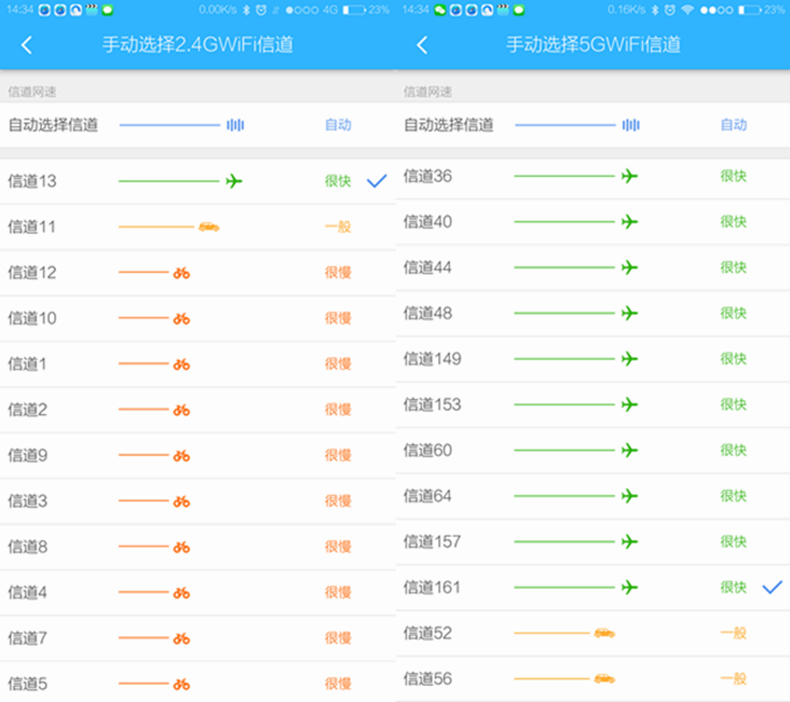Pick the 信道5 row at the bottom
790x702 pixels.
tap(28, 684)
